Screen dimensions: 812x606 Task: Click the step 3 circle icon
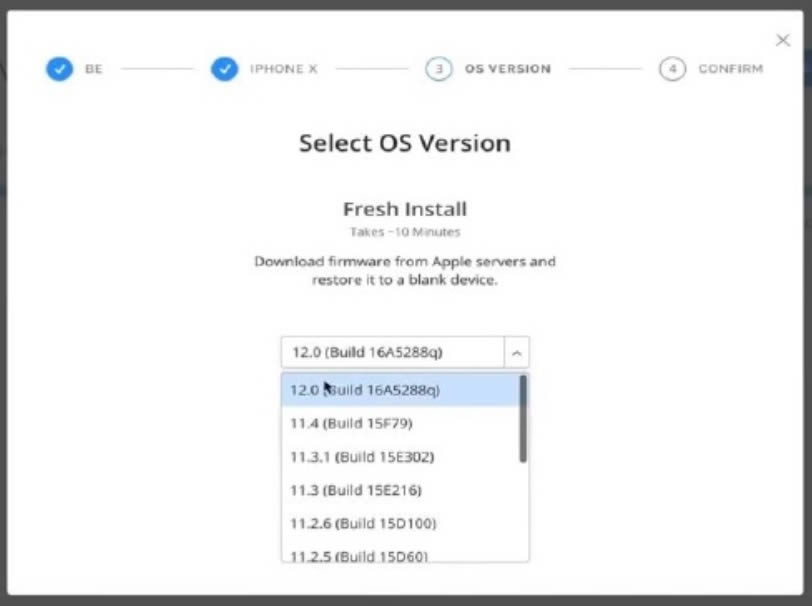pyautogui.click(x=438, y=69)
